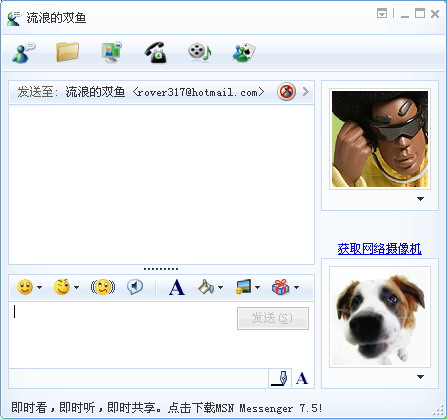Image resolution: width=447 pixels, height=419 pixels.
Task: Open the activities film reel icon
Action: [x=199, y=52]
